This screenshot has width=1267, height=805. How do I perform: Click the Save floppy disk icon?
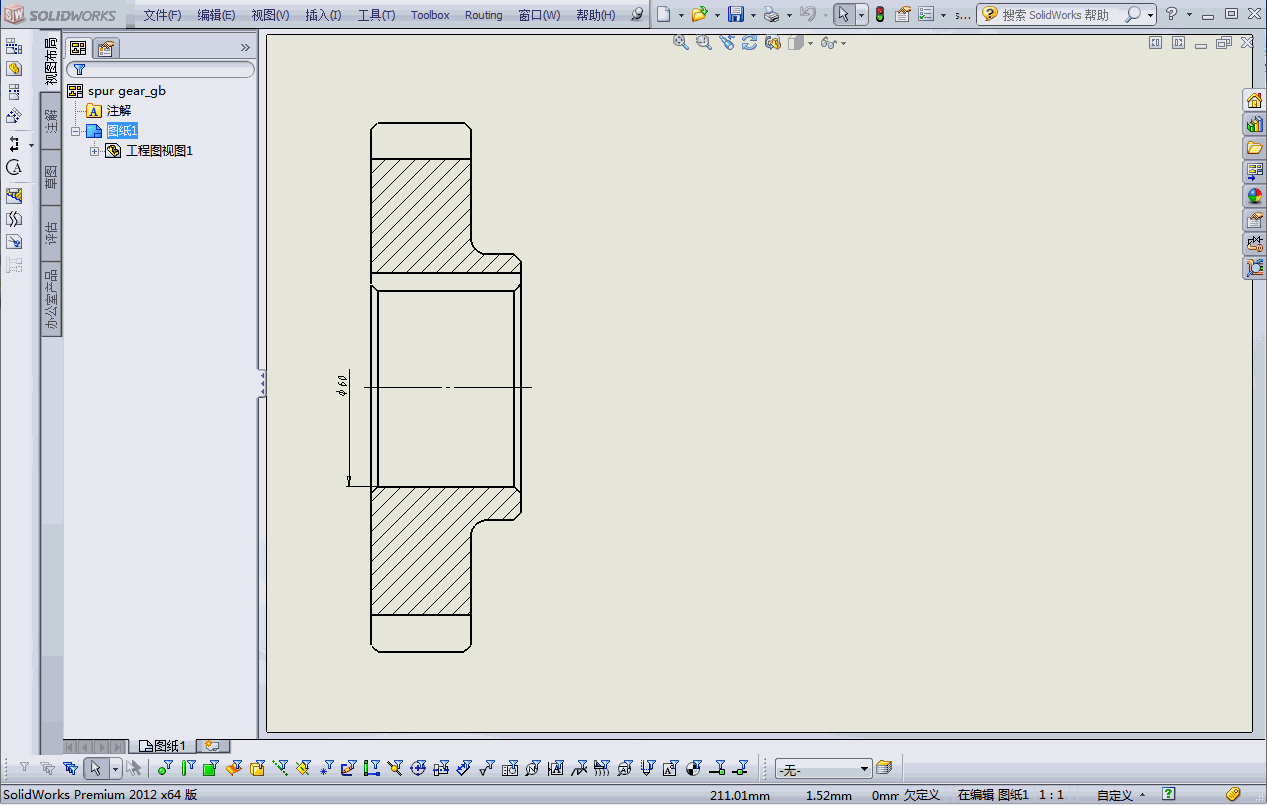coord(736,14)
